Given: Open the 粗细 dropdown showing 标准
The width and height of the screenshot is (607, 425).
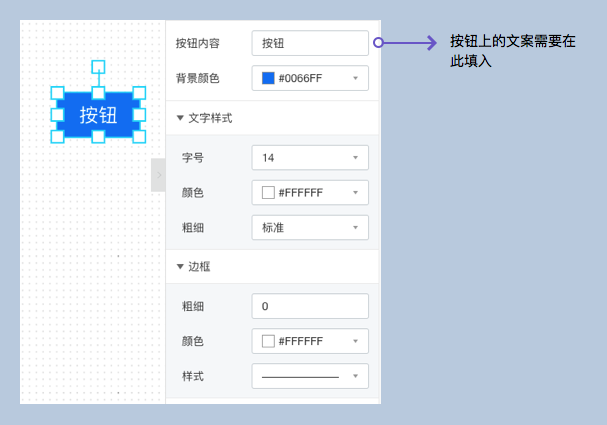Looking at the screenshot, I should coord(310,228).
